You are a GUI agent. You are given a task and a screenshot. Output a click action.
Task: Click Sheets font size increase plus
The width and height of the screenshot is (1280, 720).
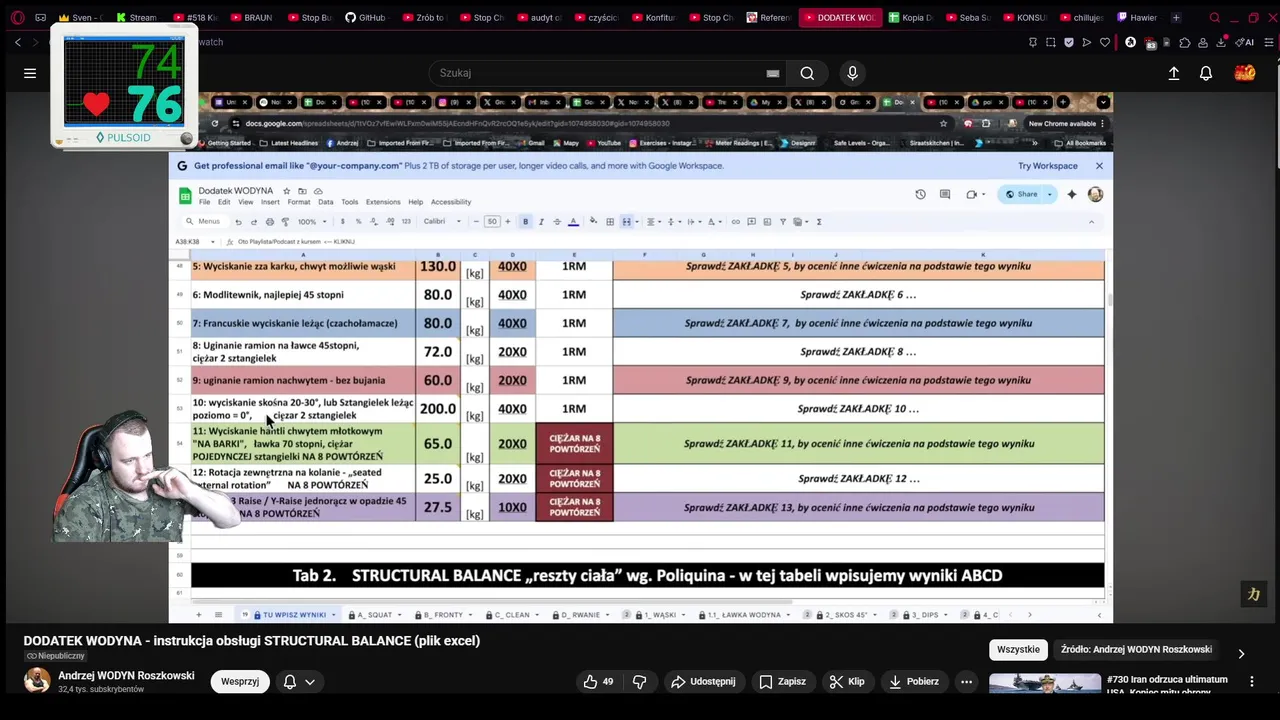tap(507, 222)
